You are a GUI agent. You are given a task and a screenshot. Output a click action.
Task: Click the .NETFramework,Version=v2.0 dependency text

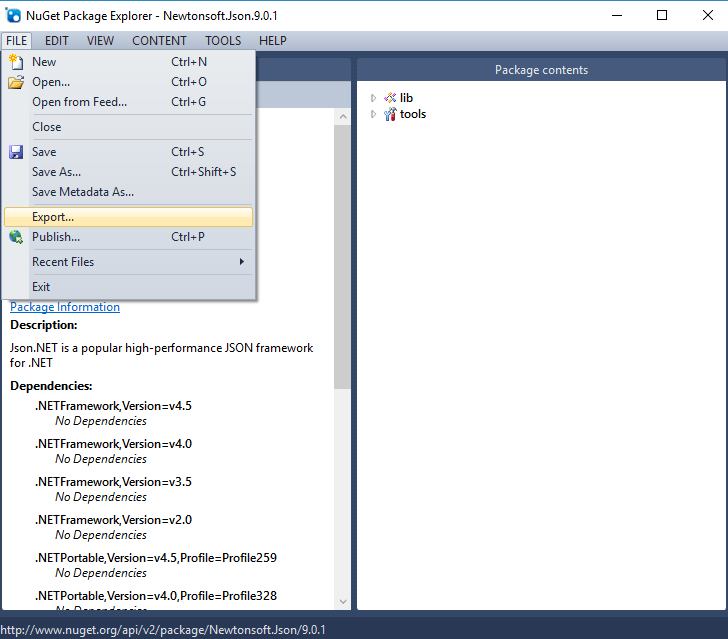tap(113, 520)
